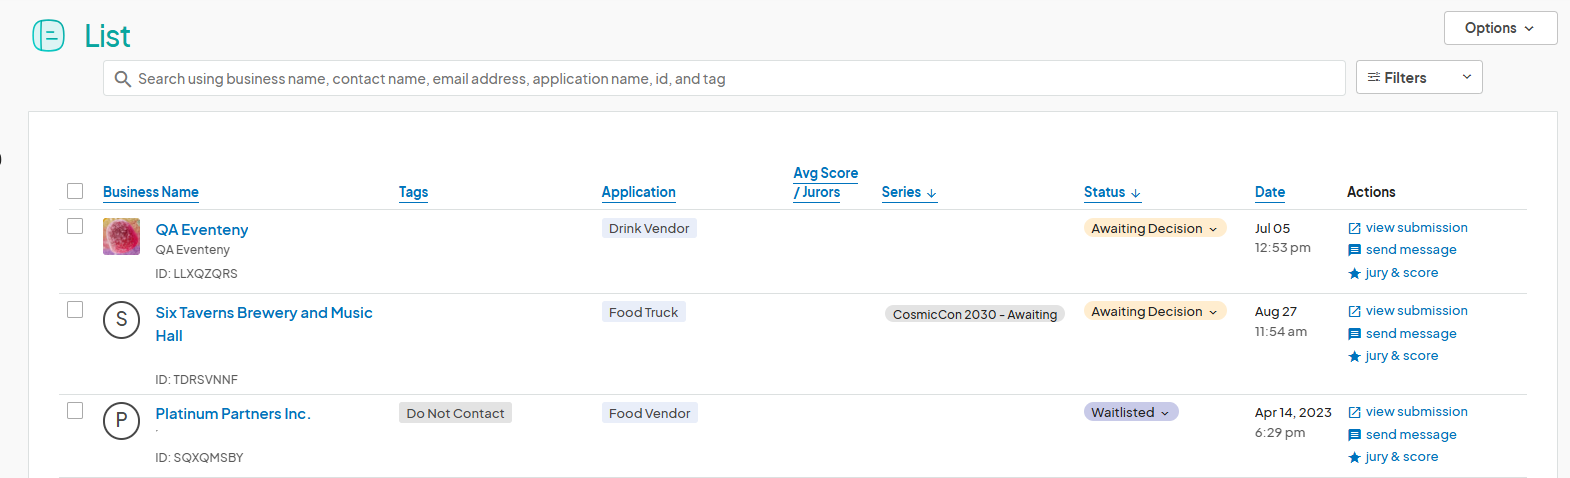Focus the business search input field
Screen dimensions: 1570x478
click(724, 78)
